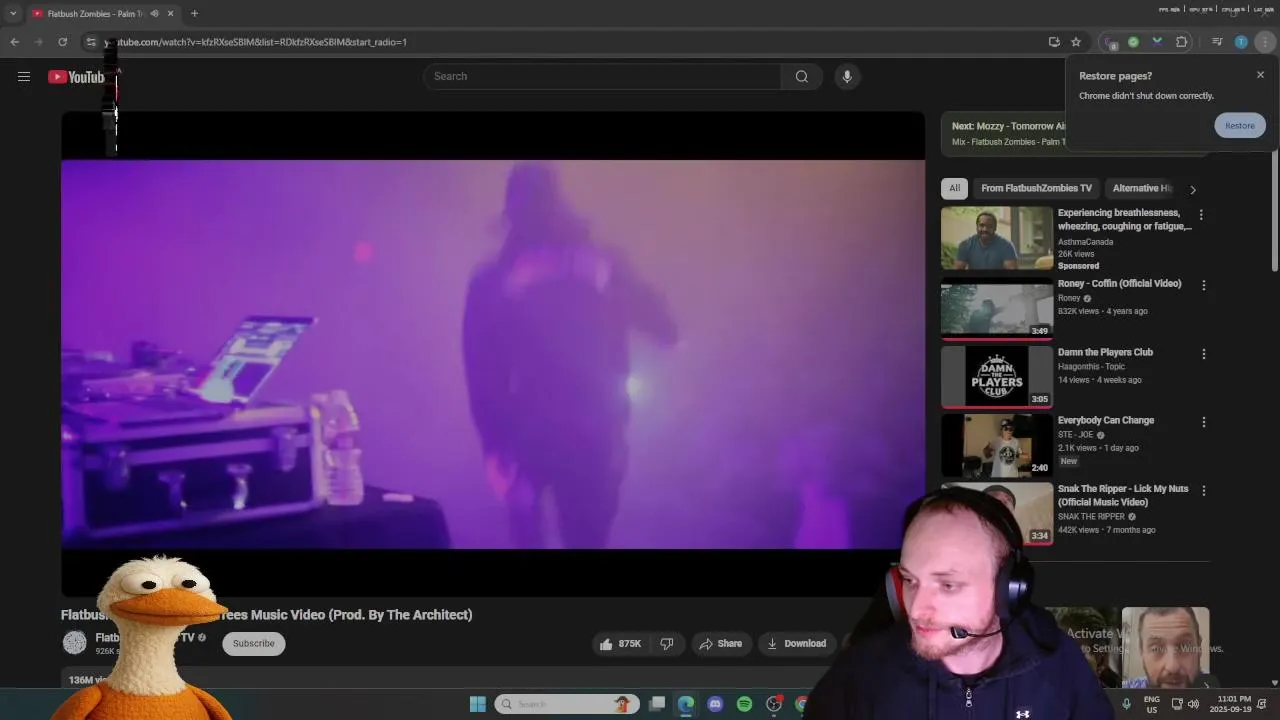The height and width of the screenshot is (720, 1280).
Task: Dismiss the Restore pages popup
Action: [x=1260, y=75]
